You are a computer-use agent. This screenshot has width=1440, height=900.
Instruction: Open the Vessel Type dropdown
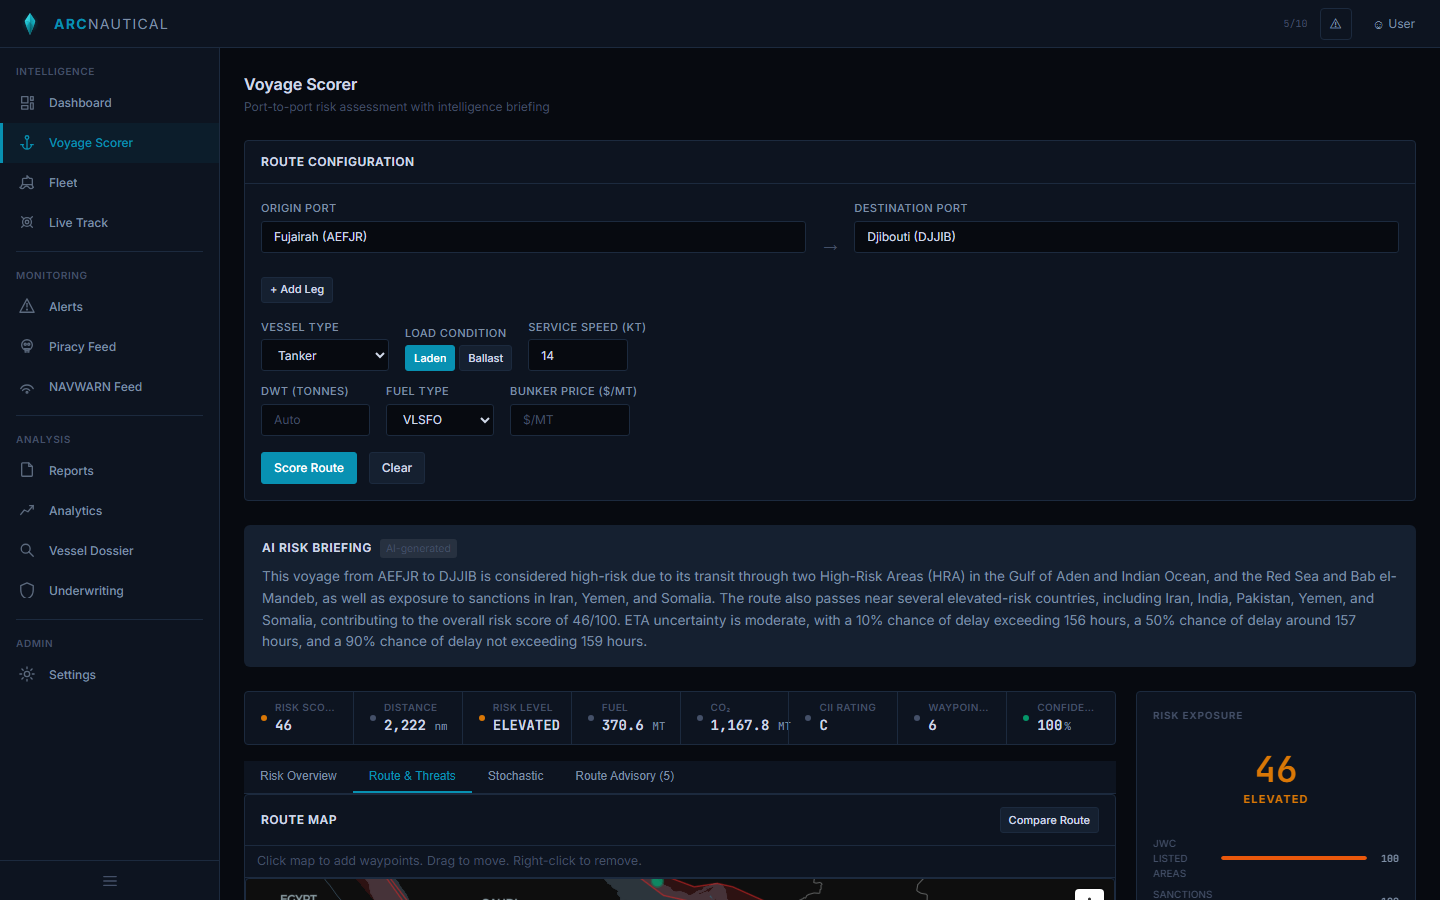325,356
